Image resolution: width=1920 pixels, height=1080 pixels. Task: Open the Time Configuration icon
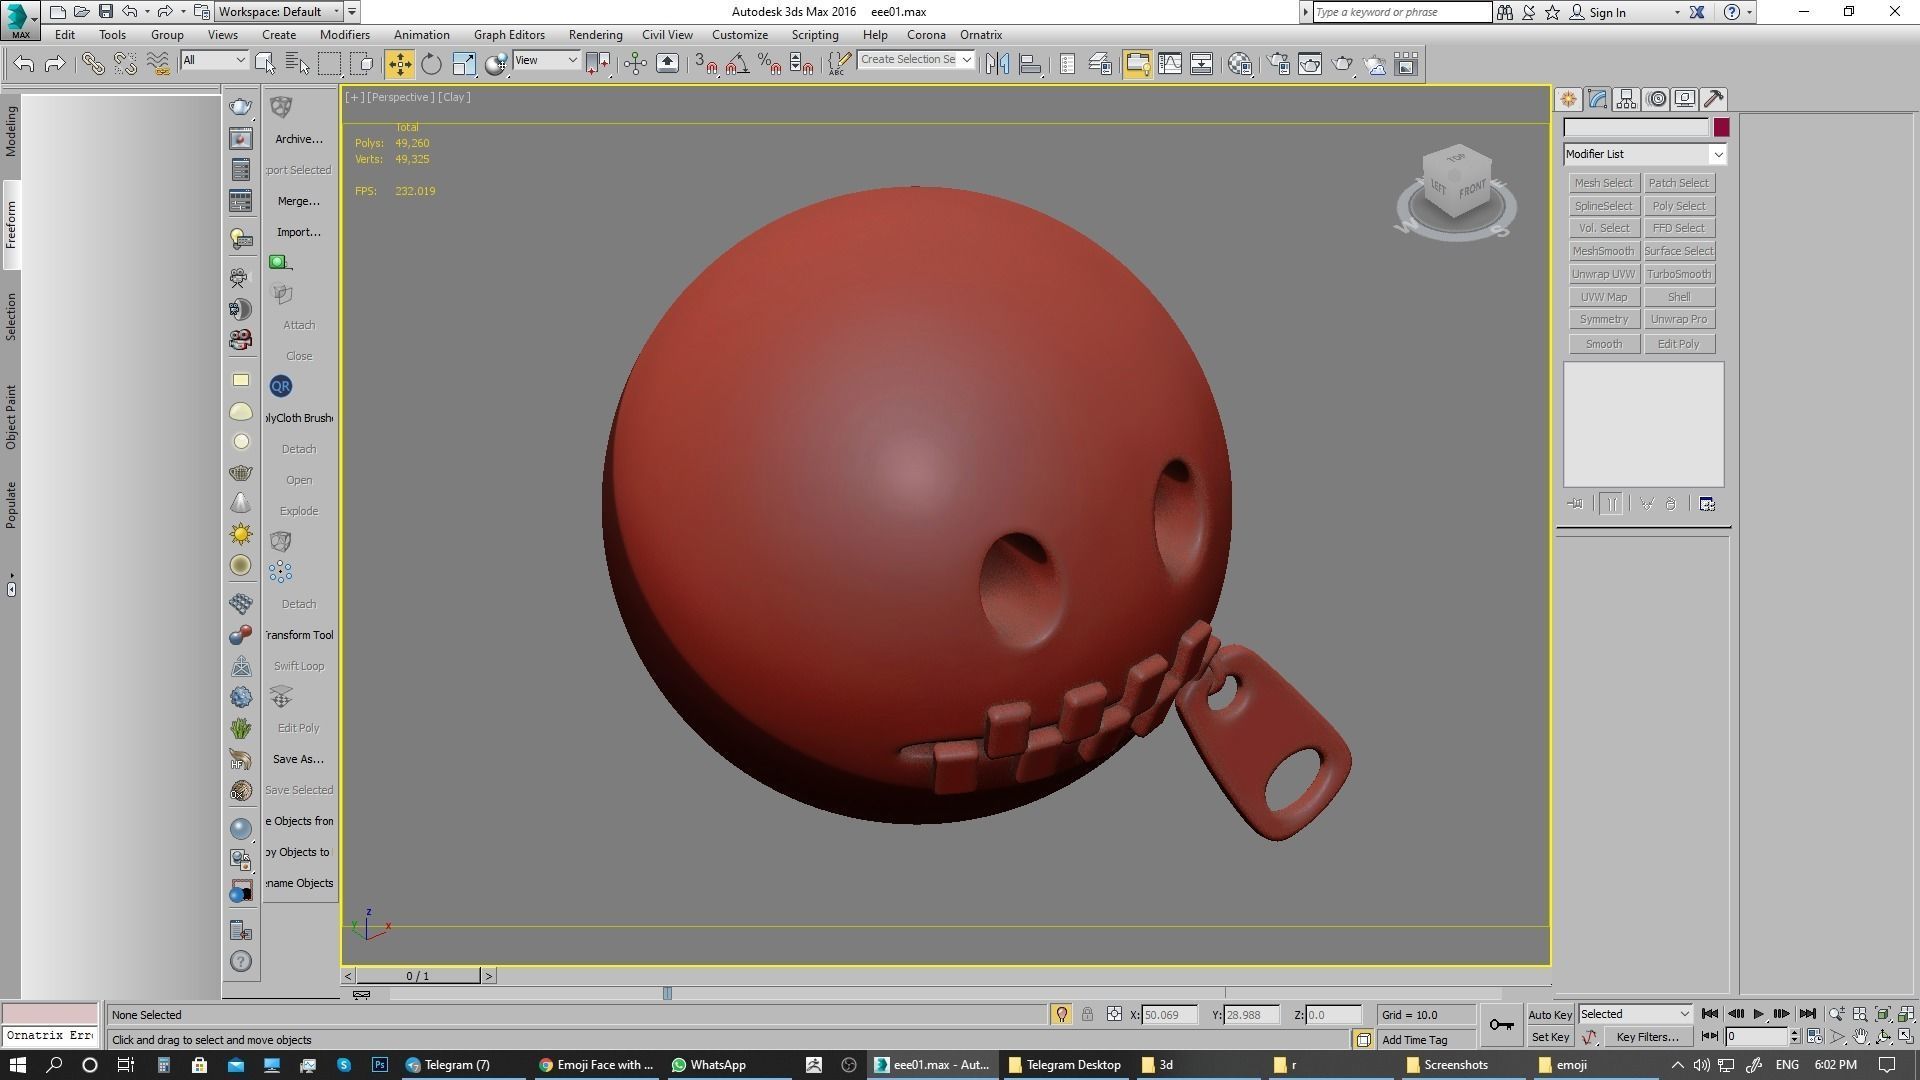click(1815, 1037)
